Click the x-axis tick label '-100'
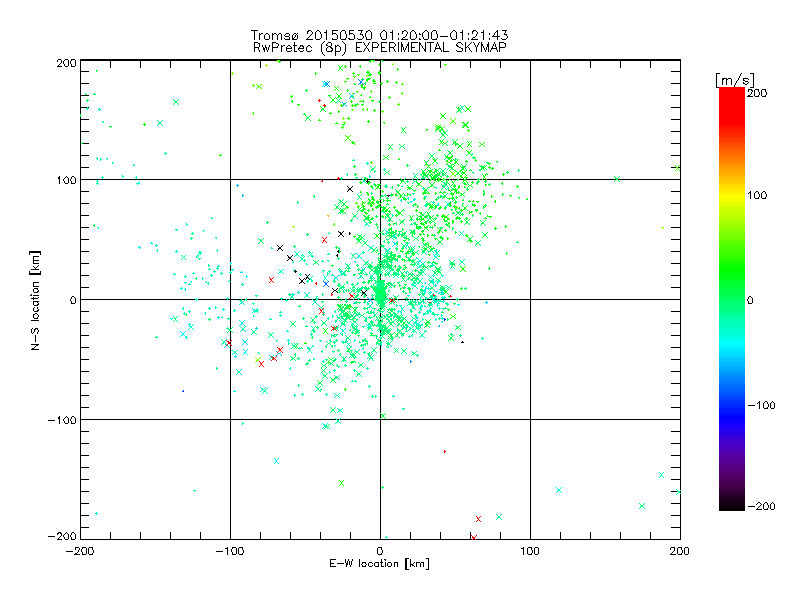This screenshot has width=800, height=600. (230, 551)
